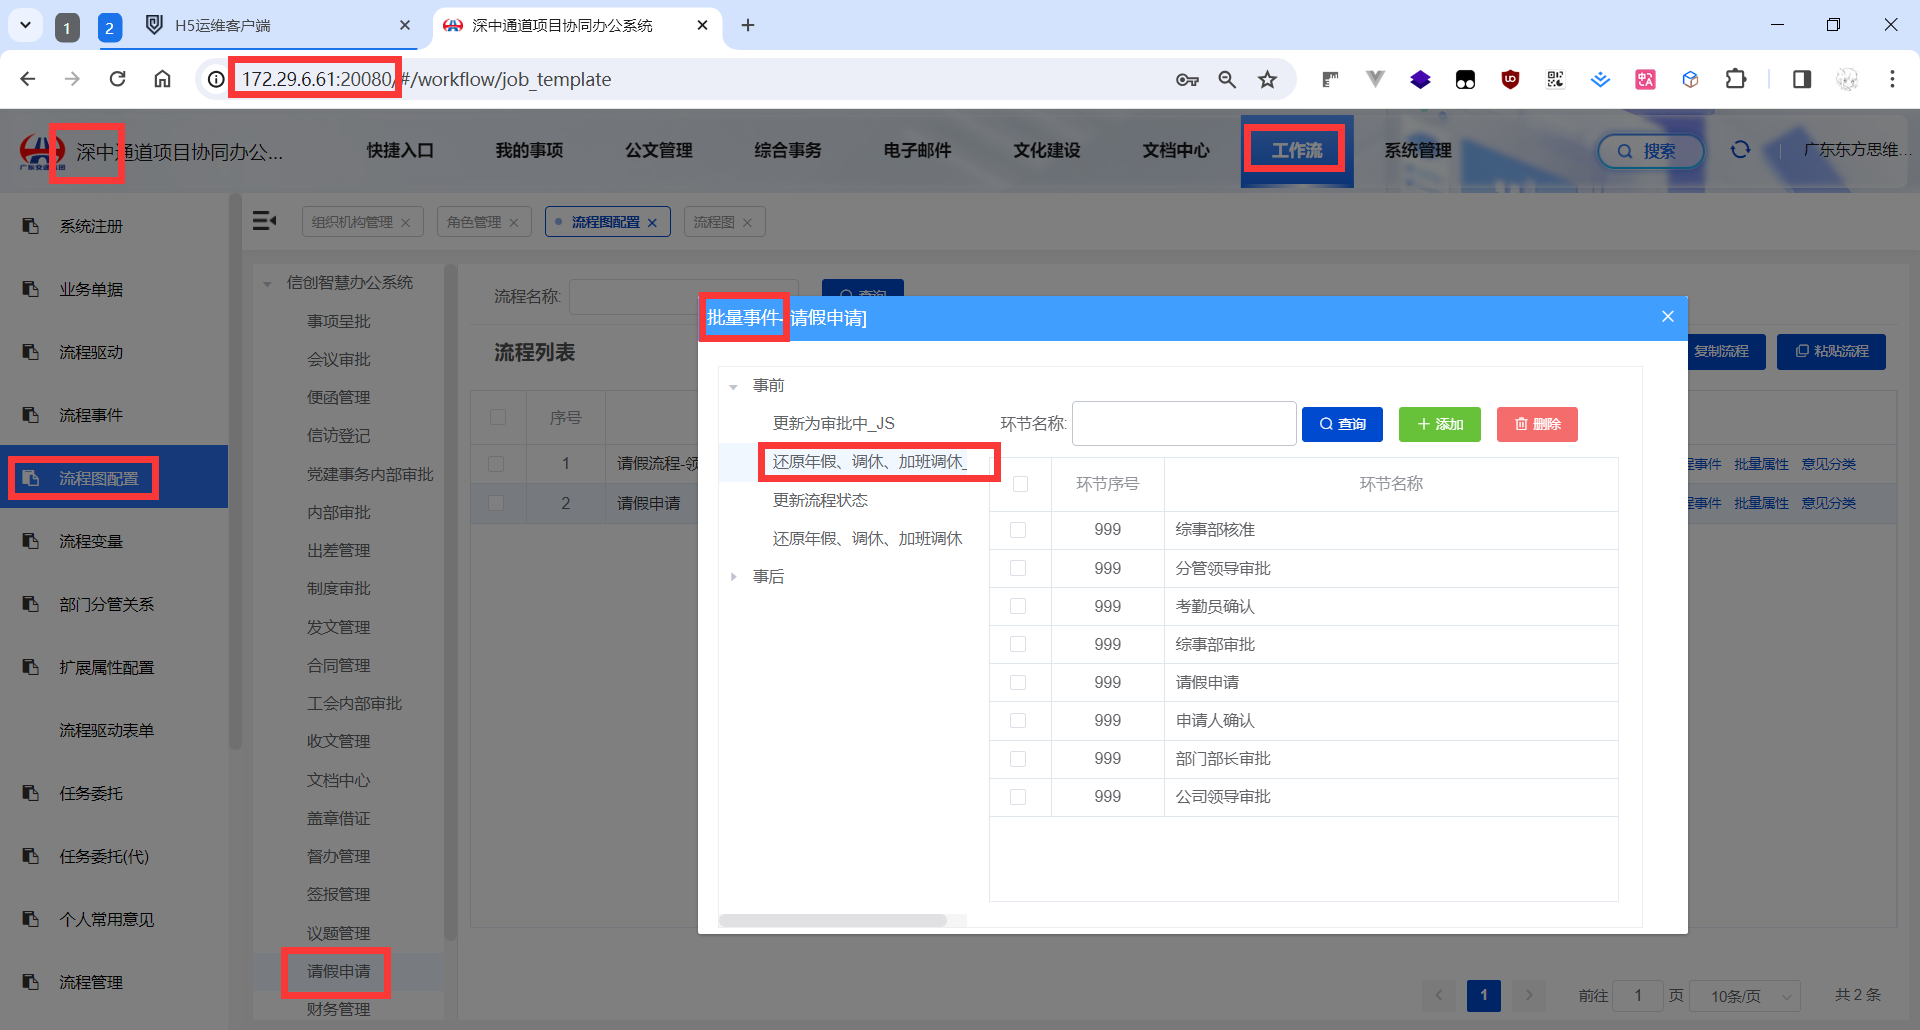Open the password key icon in address bar
This screenshot has height=1030, width=1920.
click(1187, 79)
